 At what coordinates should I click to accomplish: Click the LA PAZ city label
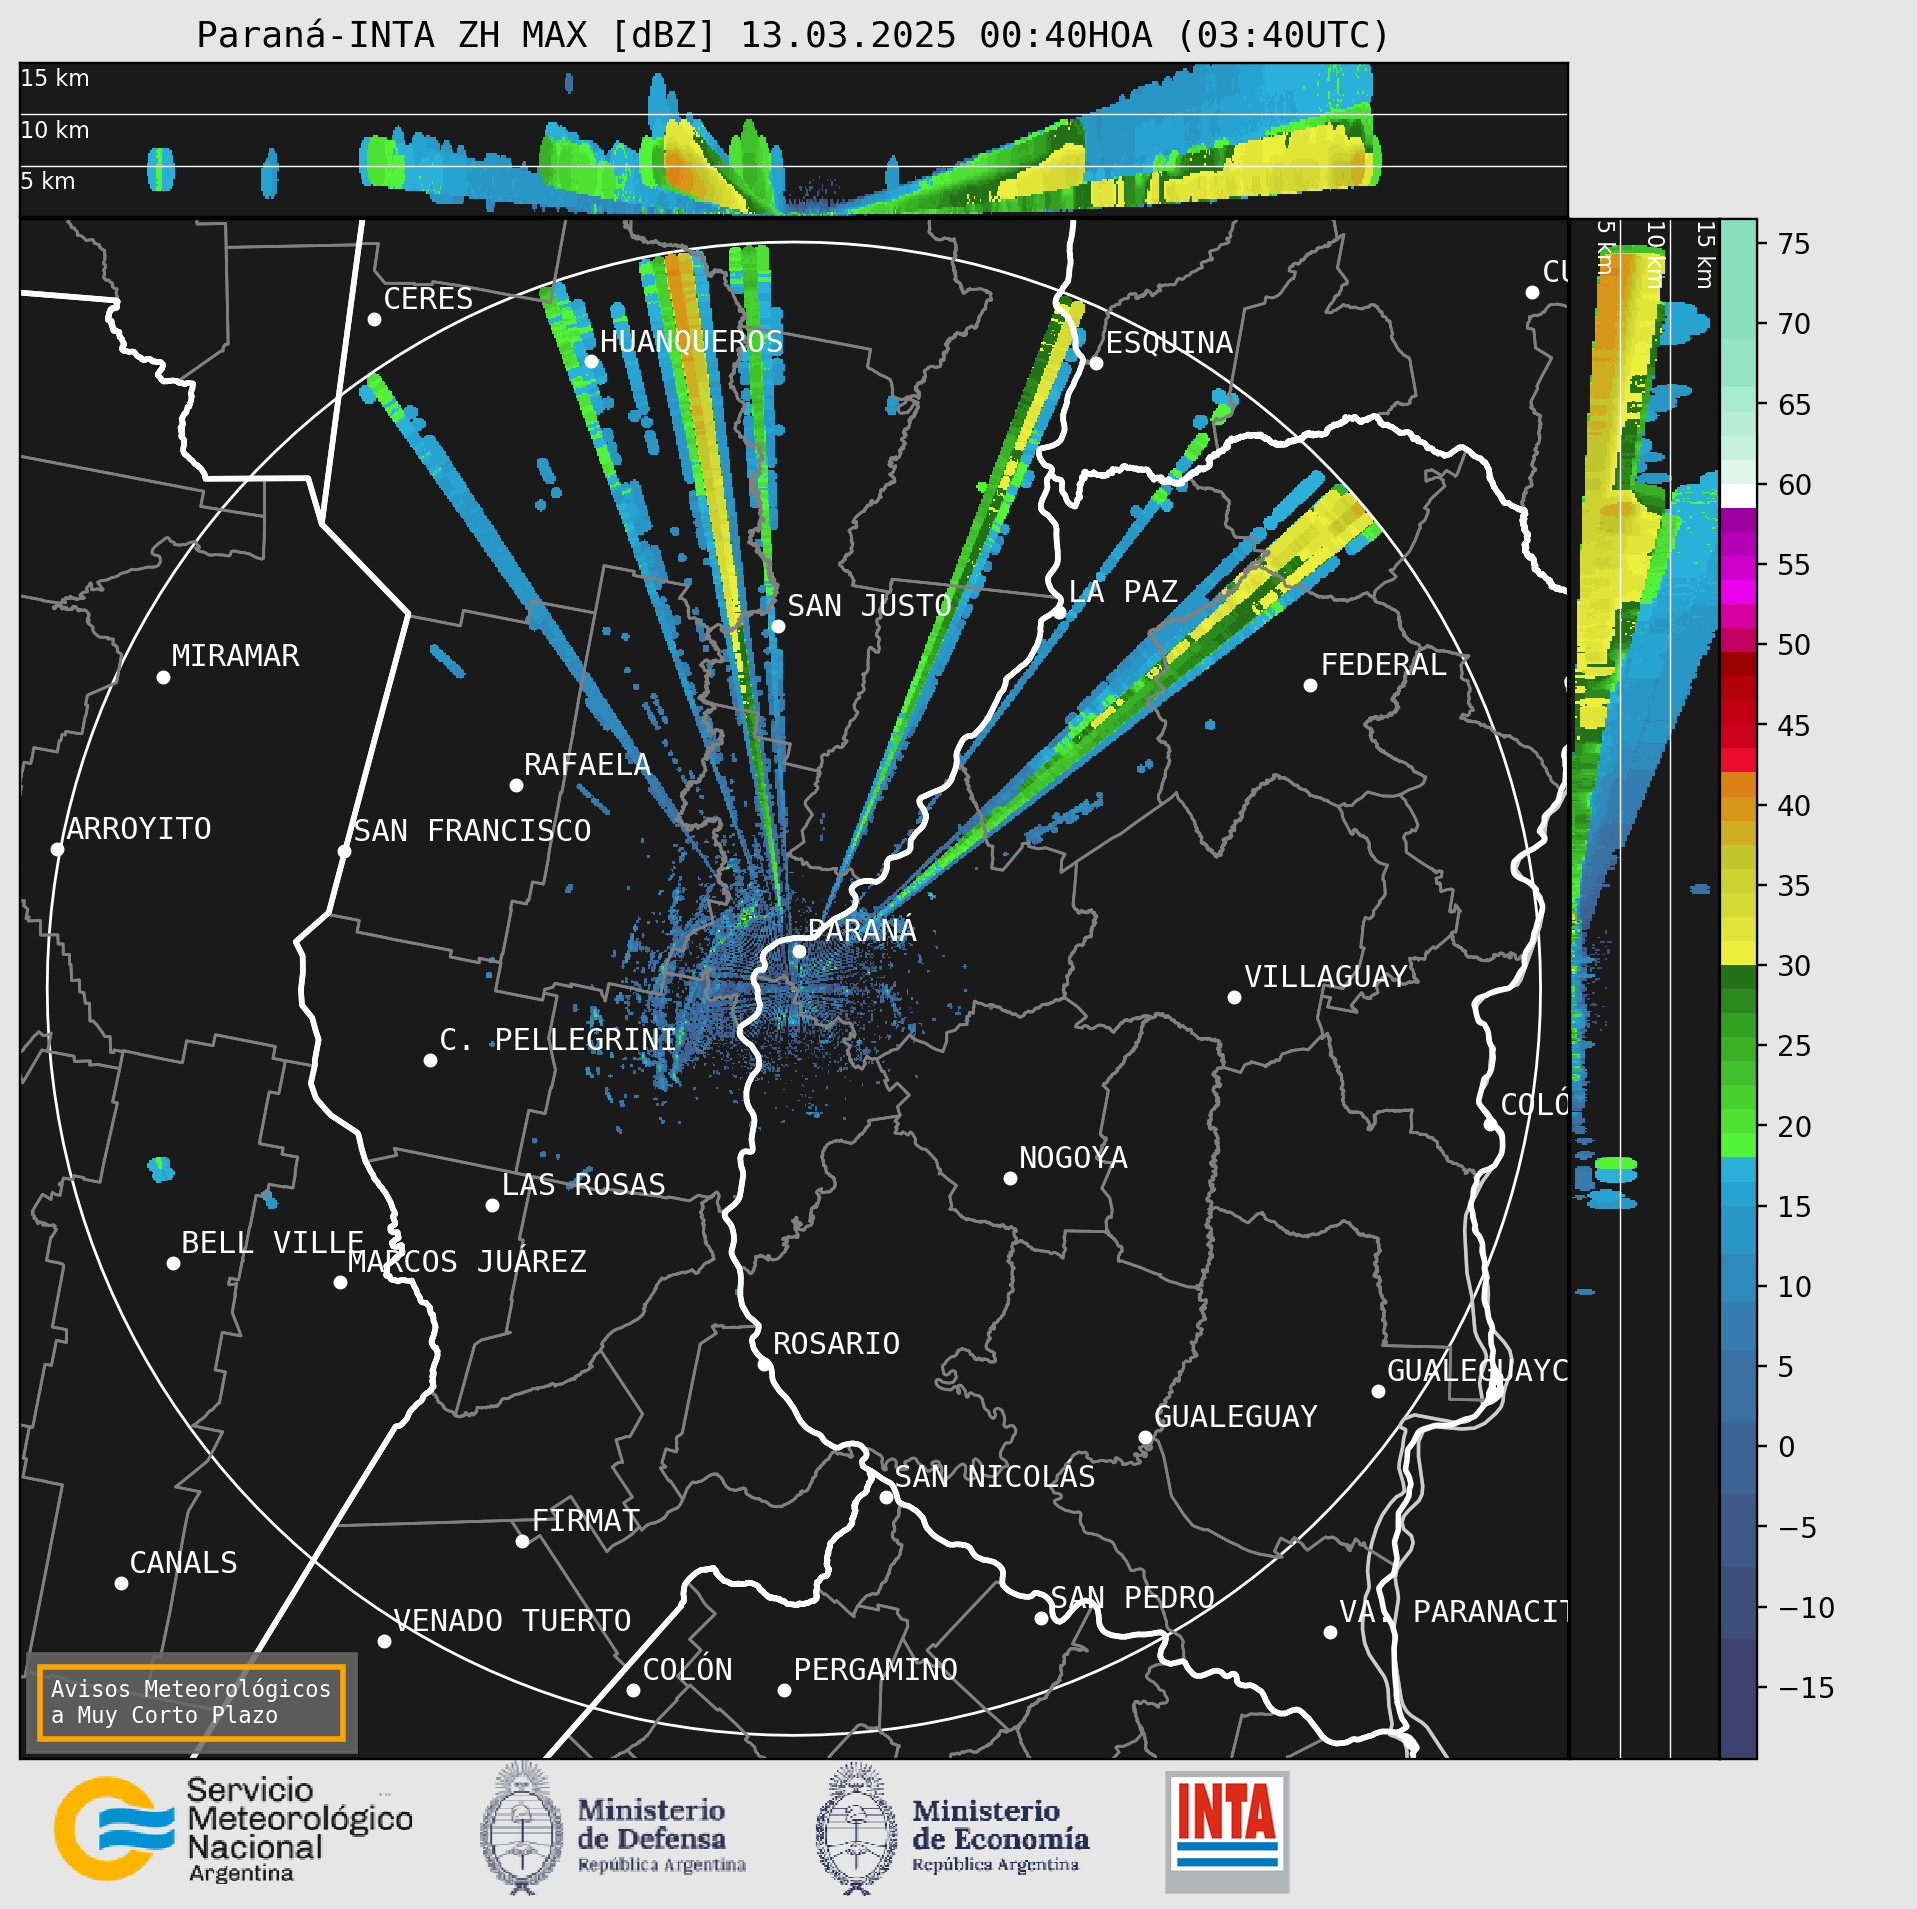1123,591
